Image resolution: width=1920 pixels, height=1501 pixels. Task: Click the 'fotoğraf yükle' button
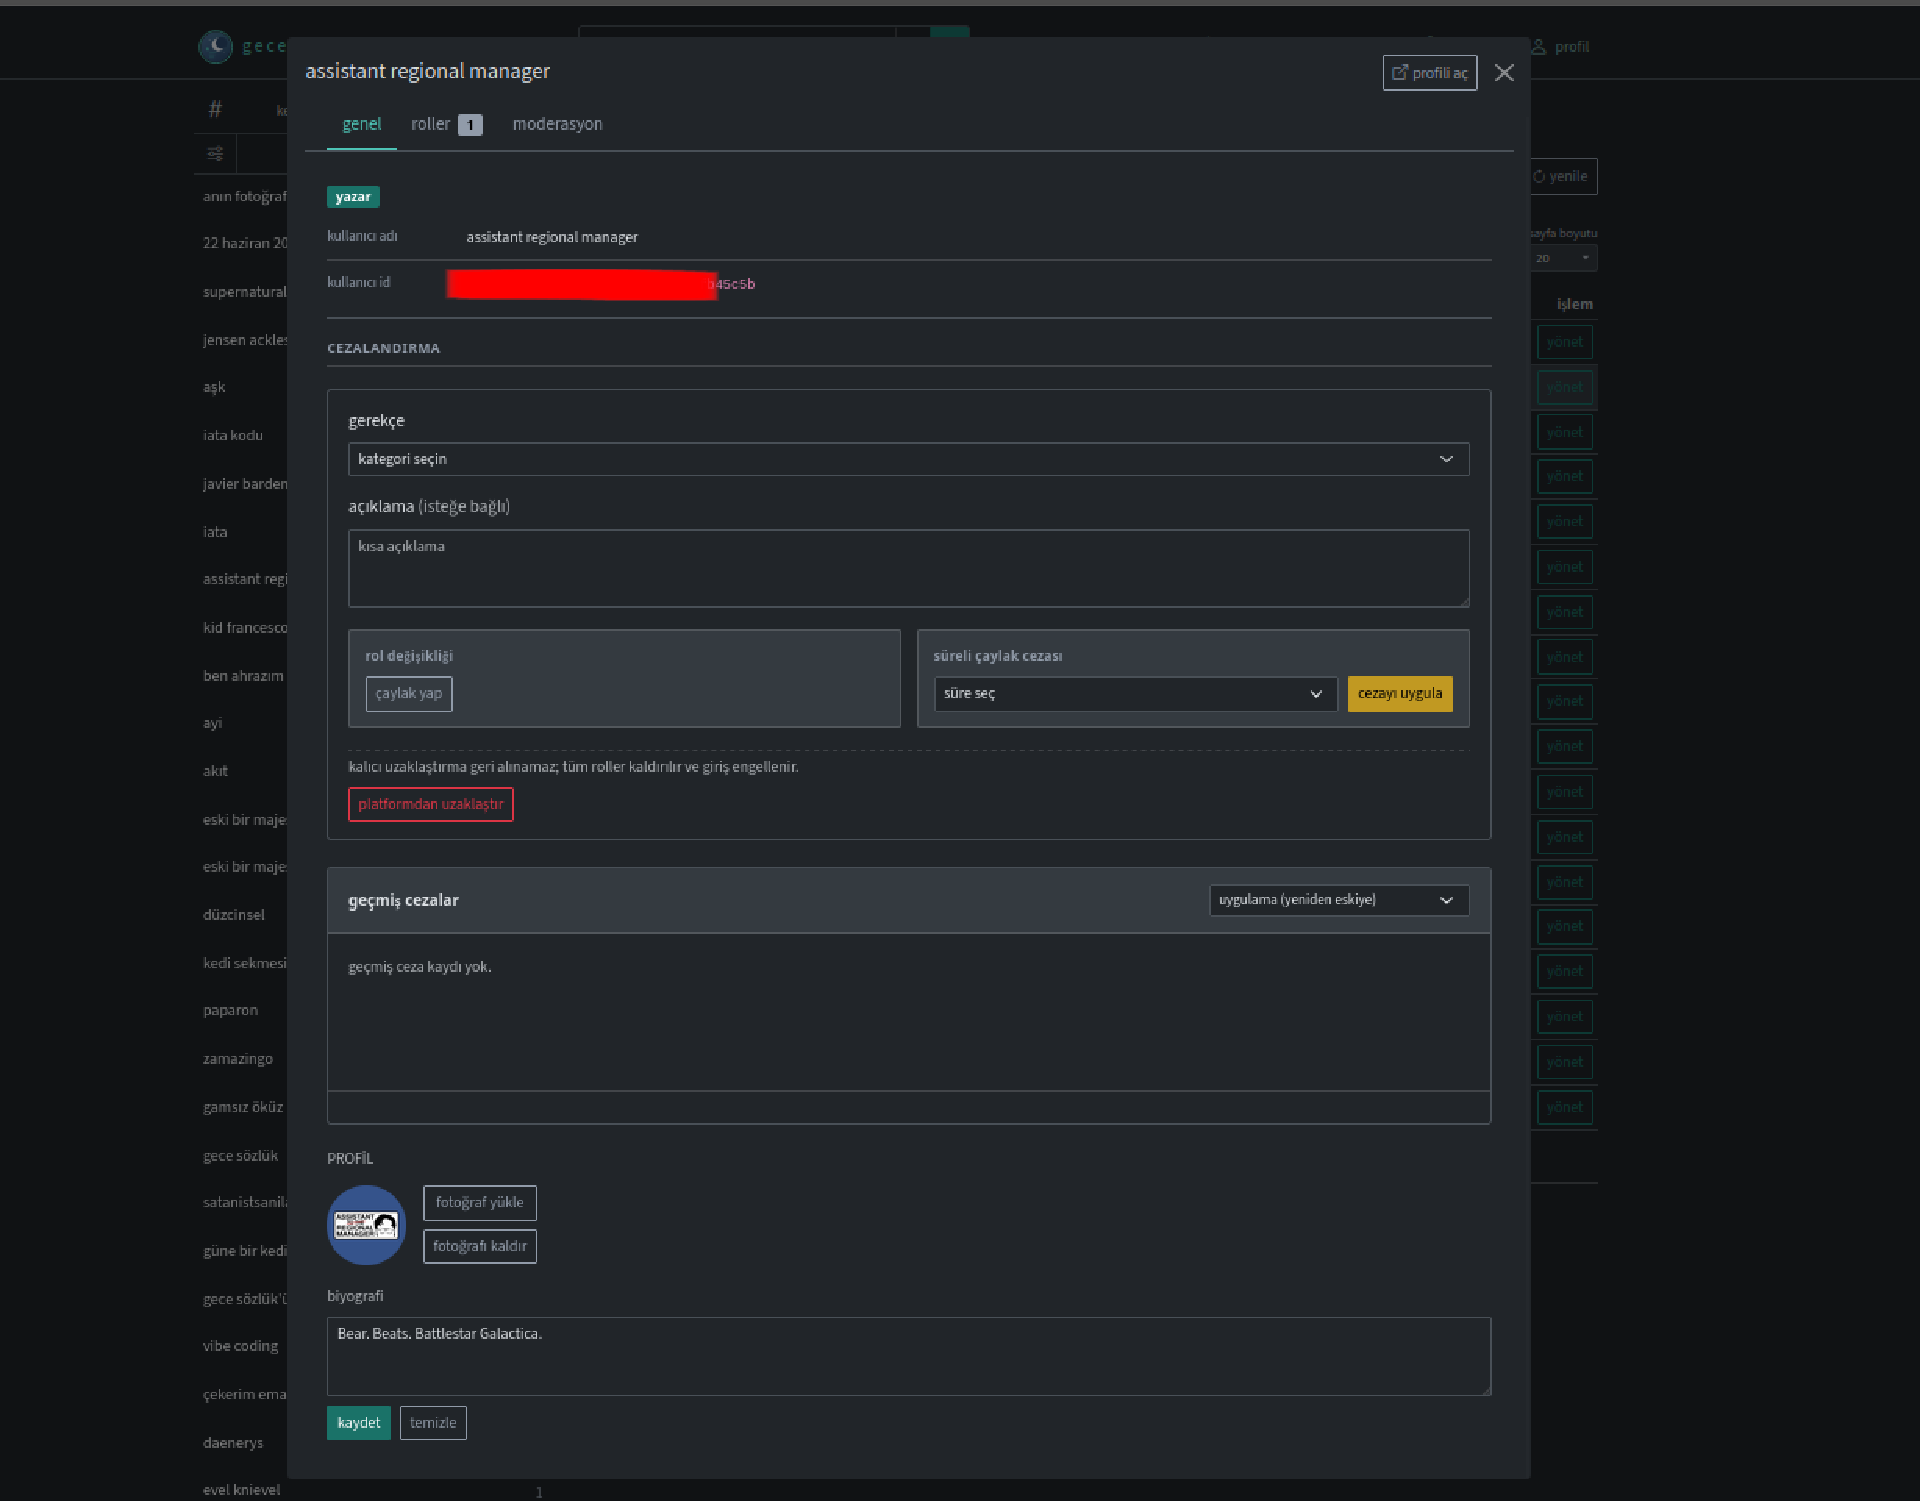click(x=480, y=1202)
